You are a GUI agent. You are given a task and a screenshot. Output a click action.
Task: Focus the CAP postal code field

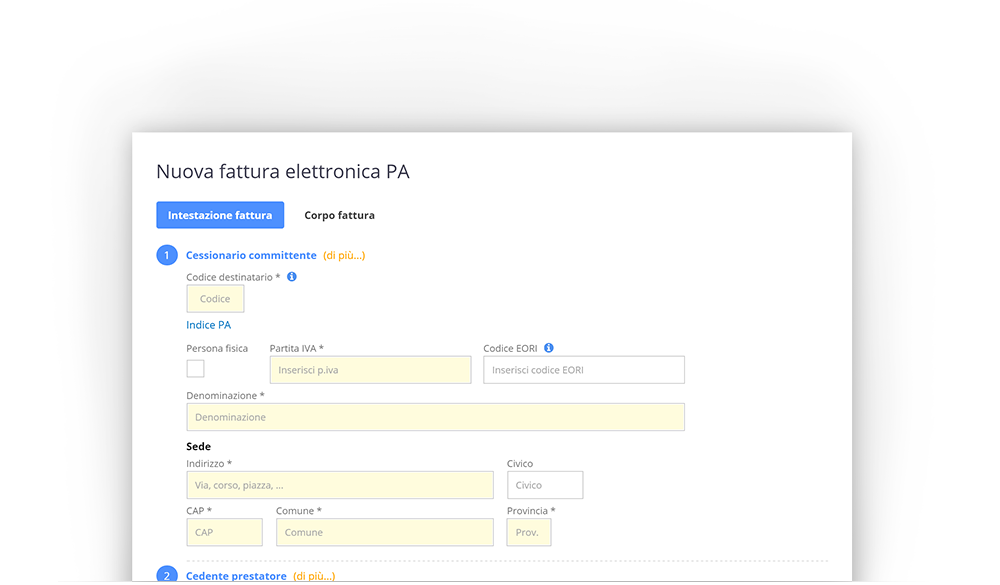point(224,532)
